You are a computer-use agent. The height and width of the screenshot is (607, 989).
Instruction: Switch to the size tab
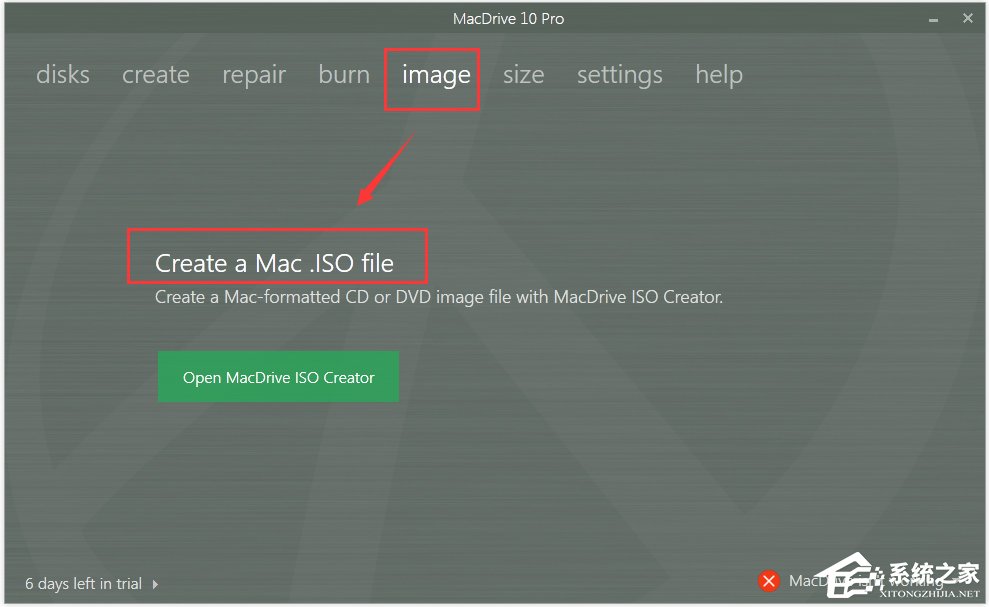(524, 75)
